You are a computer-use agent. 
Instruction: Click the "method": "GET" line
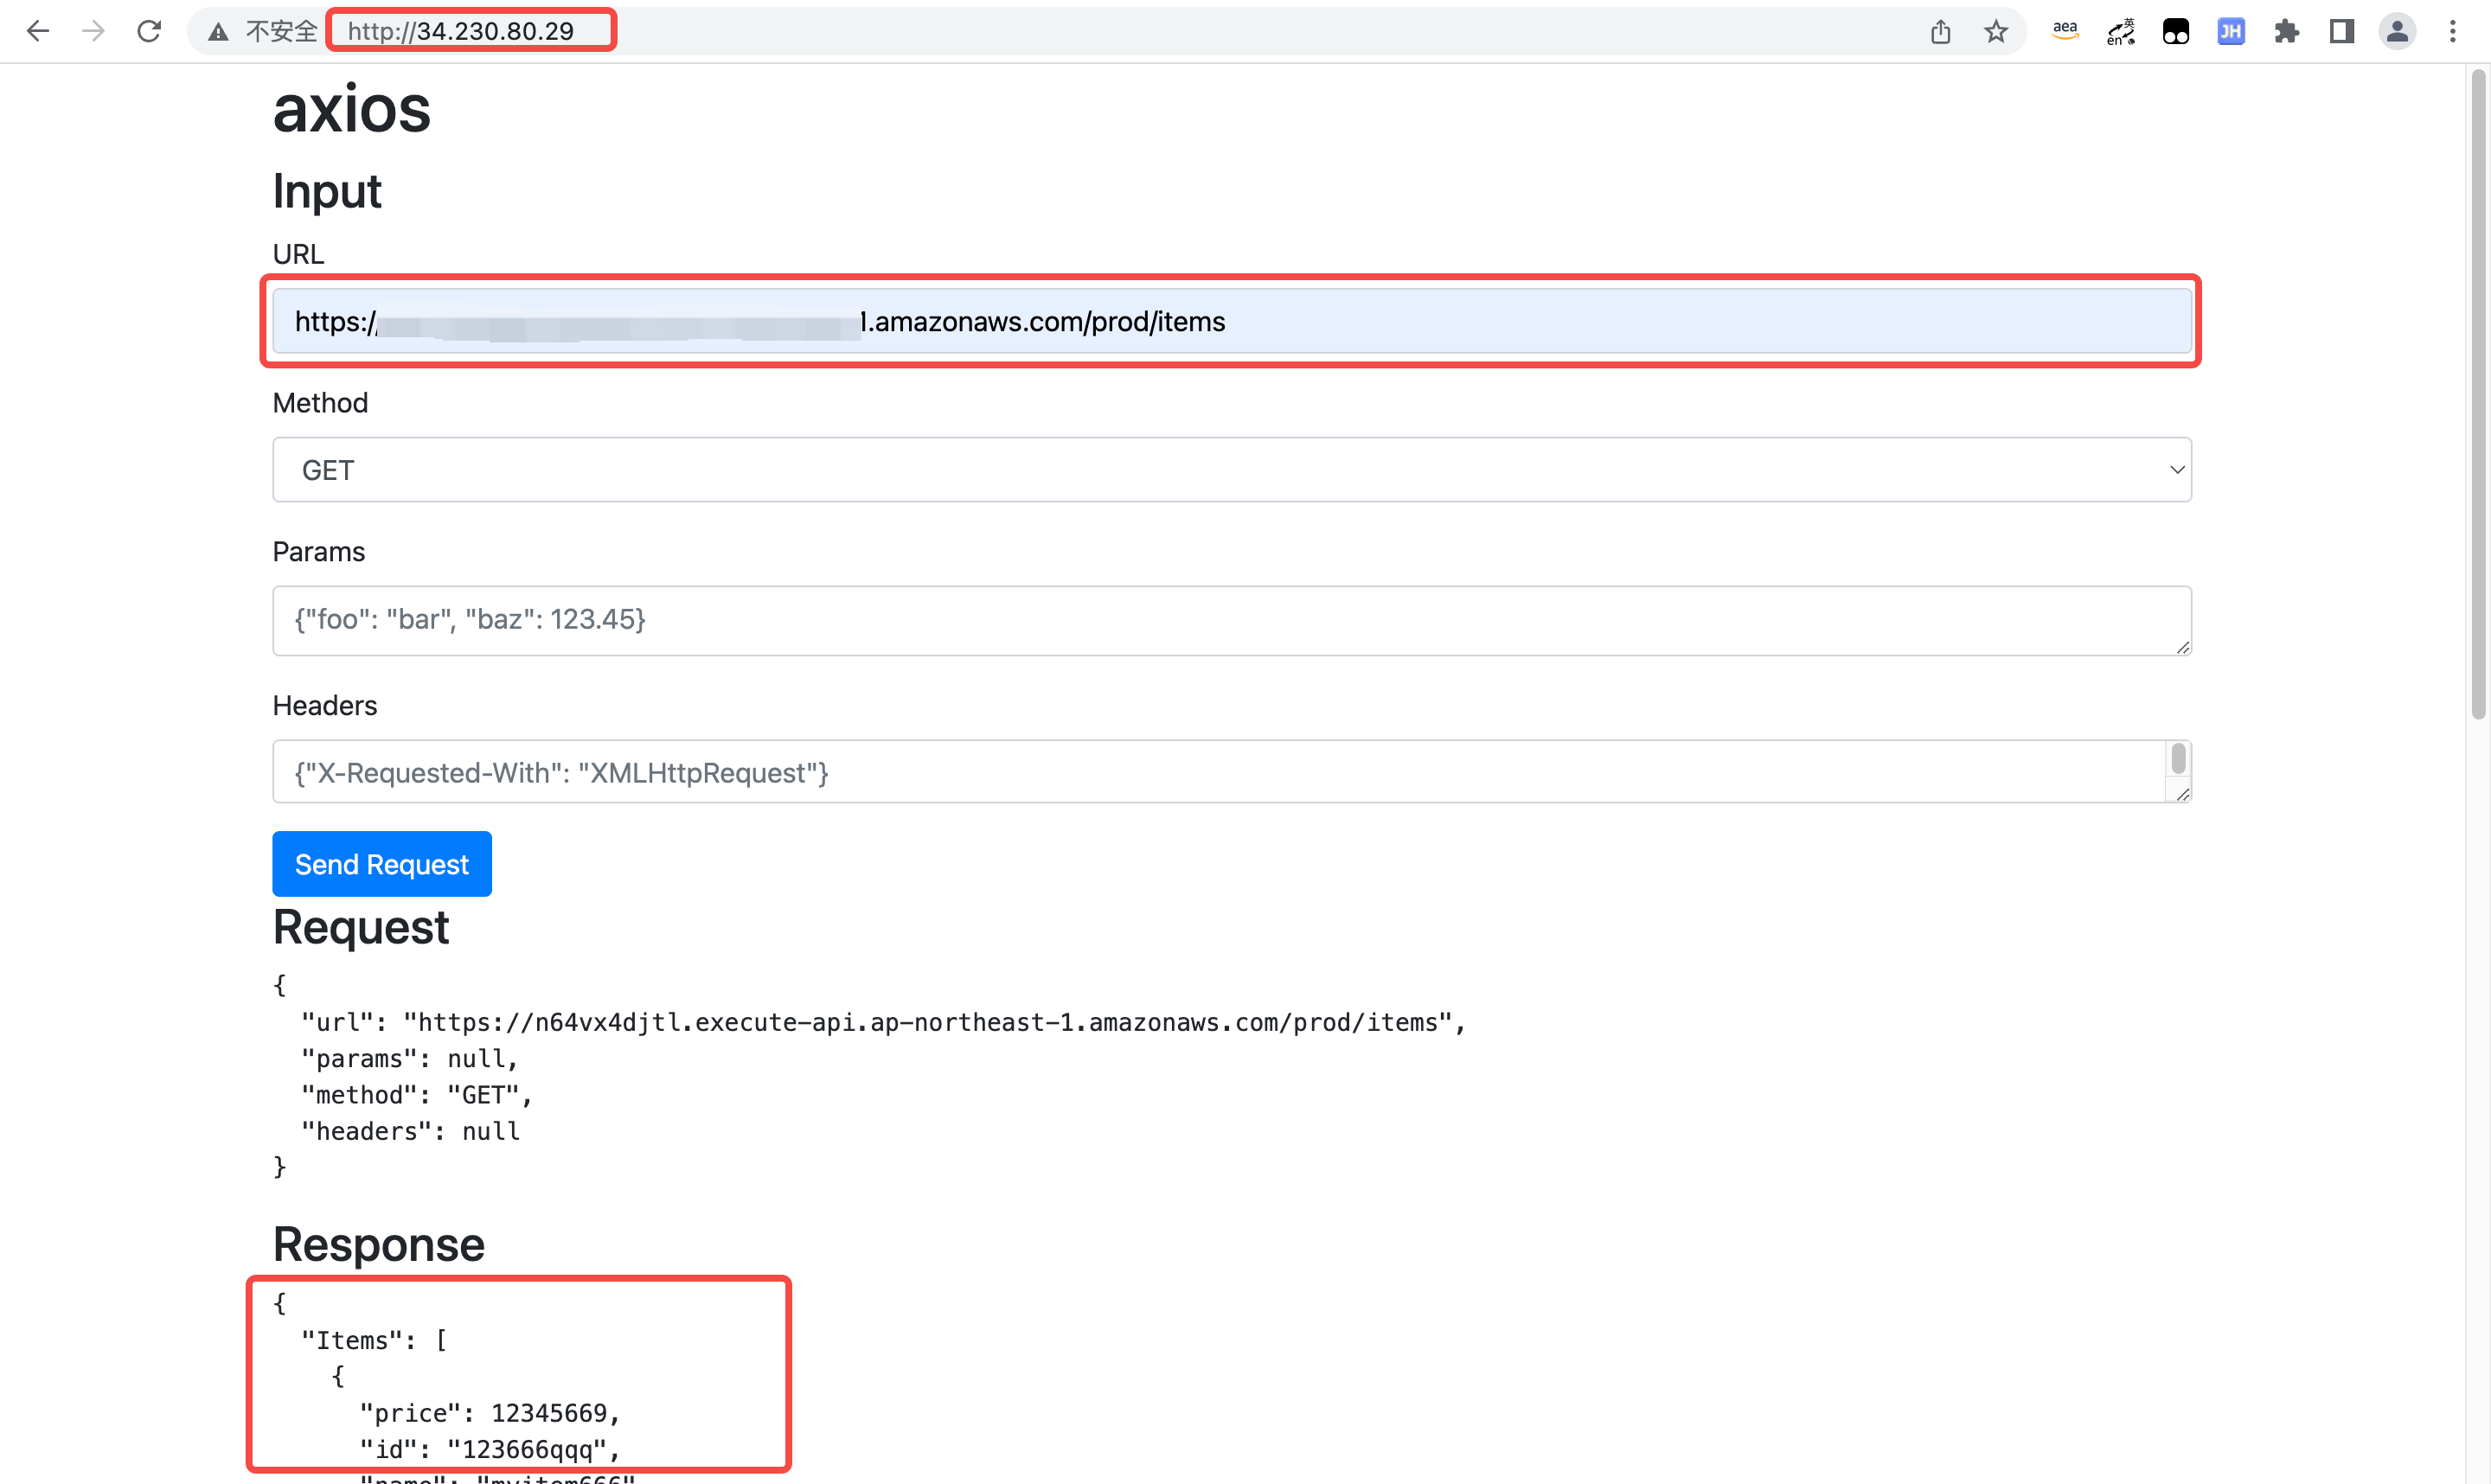click(x=417, y=1095)
